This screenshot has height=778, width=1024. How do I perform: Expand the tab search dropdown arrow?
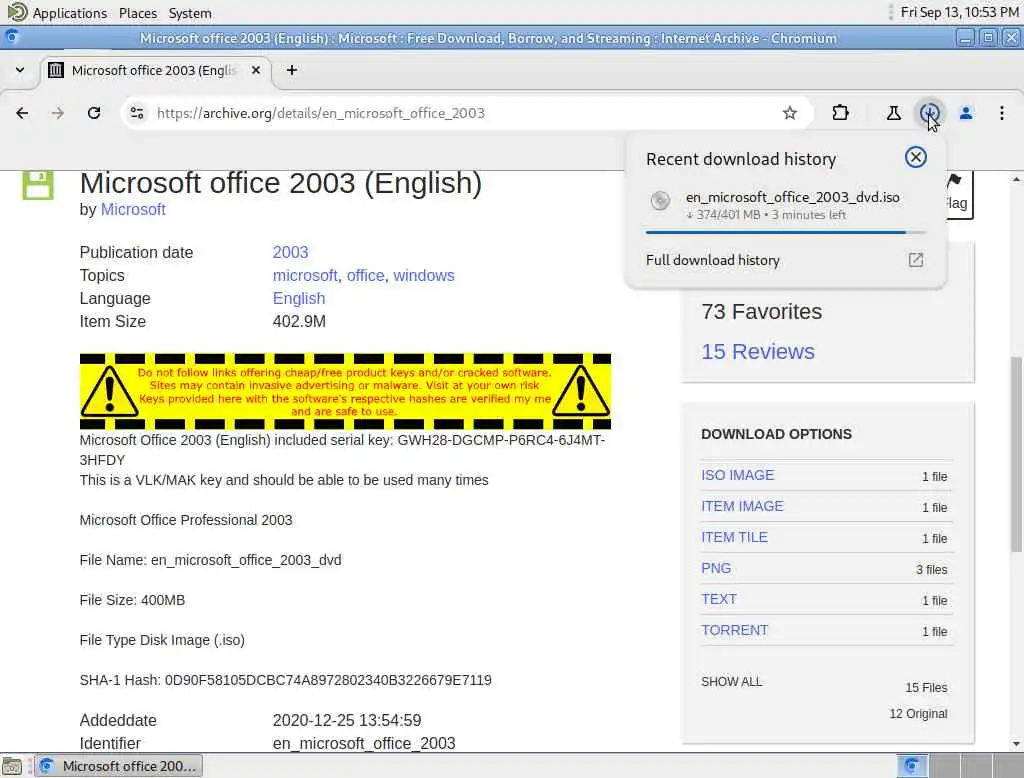20,70
